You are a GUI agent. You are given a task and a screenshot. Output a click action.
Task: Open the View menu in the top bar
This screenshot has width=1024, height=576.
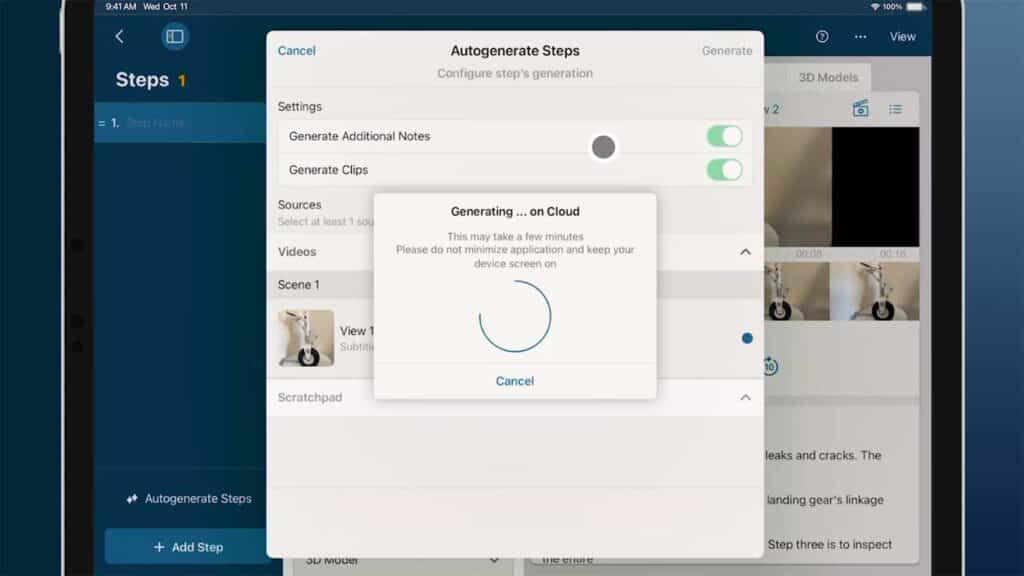pos(902,37)
